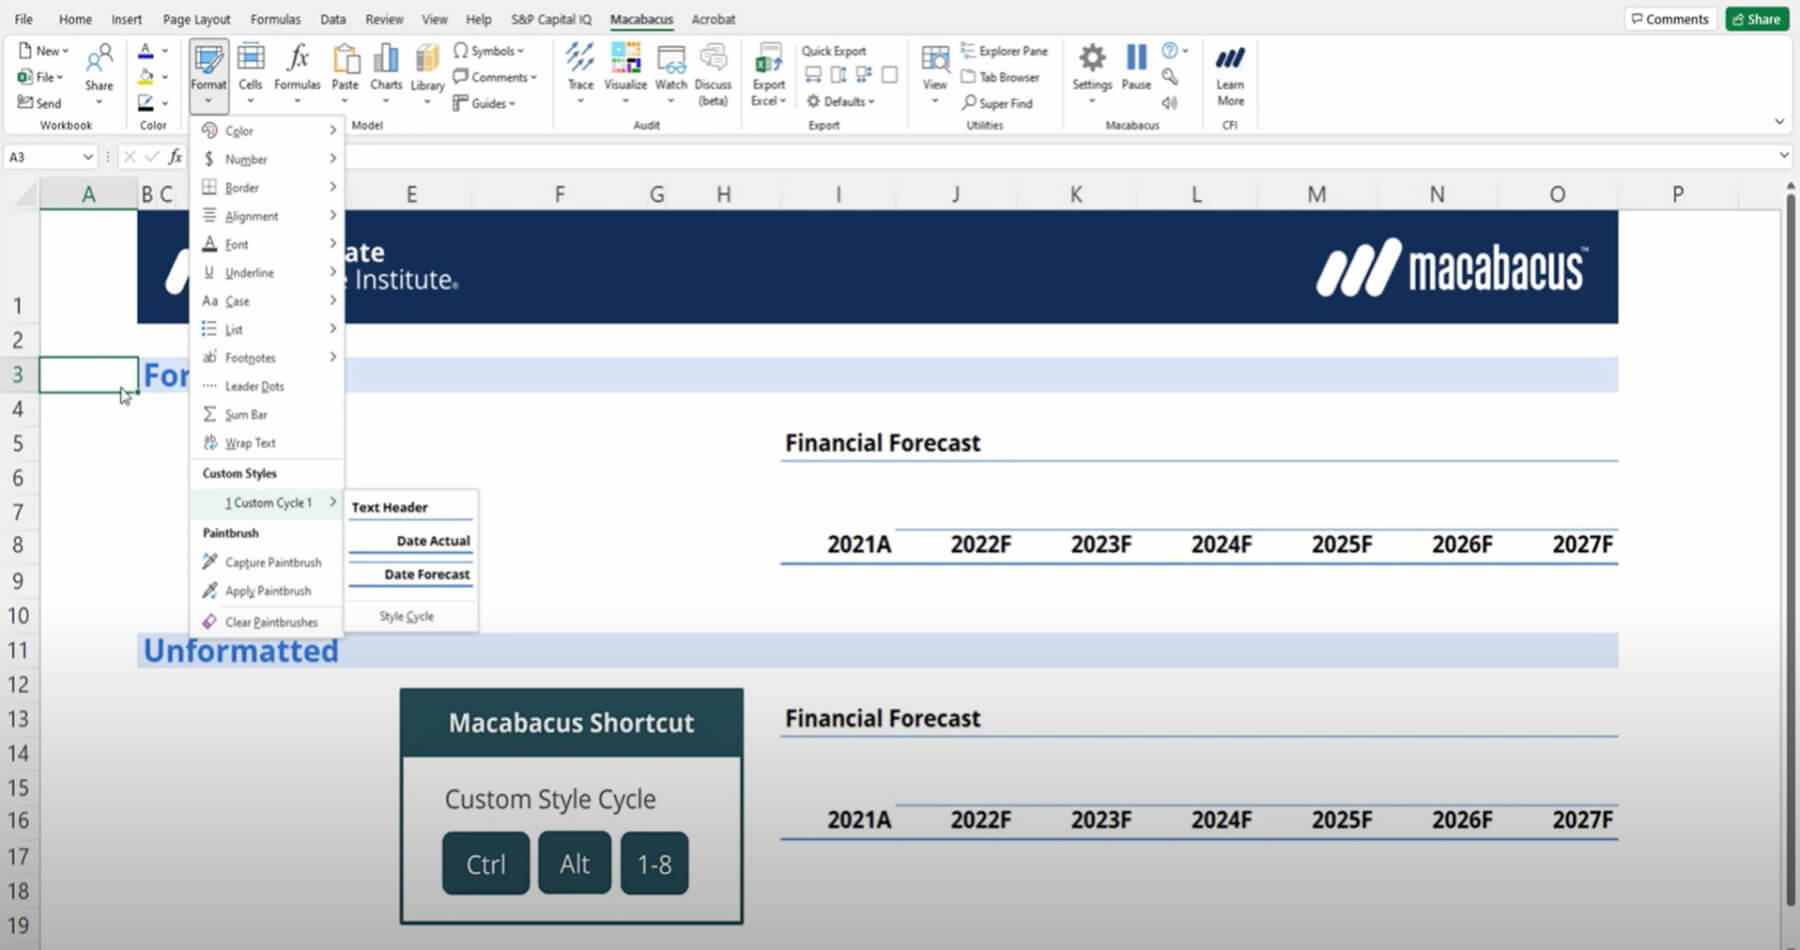1800x950 pixels.
Task: Open the font Color menu option
Action: click(238, 130)
